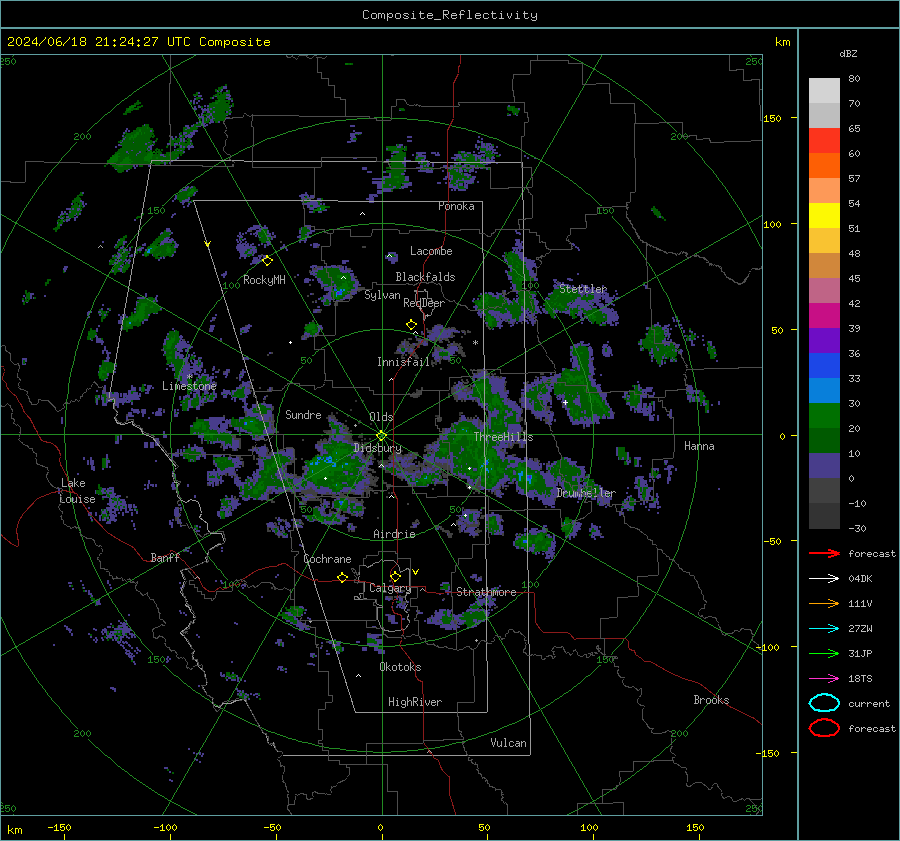Click the Innisfail town label
This screenshot has height=841, width=900.
click(x=403, y=362)
